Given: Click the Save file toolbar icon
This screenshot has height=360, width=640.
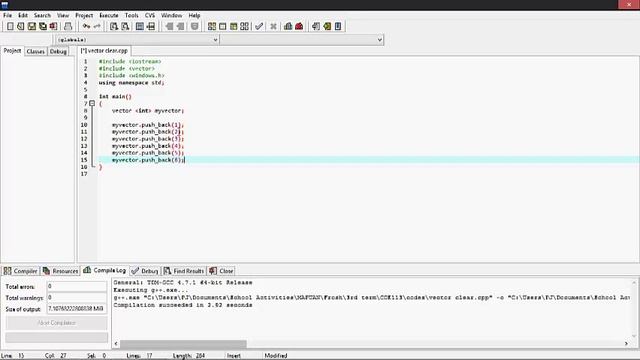Looking at the screenshot, I should pyautogui.click(x=32, y=27).
